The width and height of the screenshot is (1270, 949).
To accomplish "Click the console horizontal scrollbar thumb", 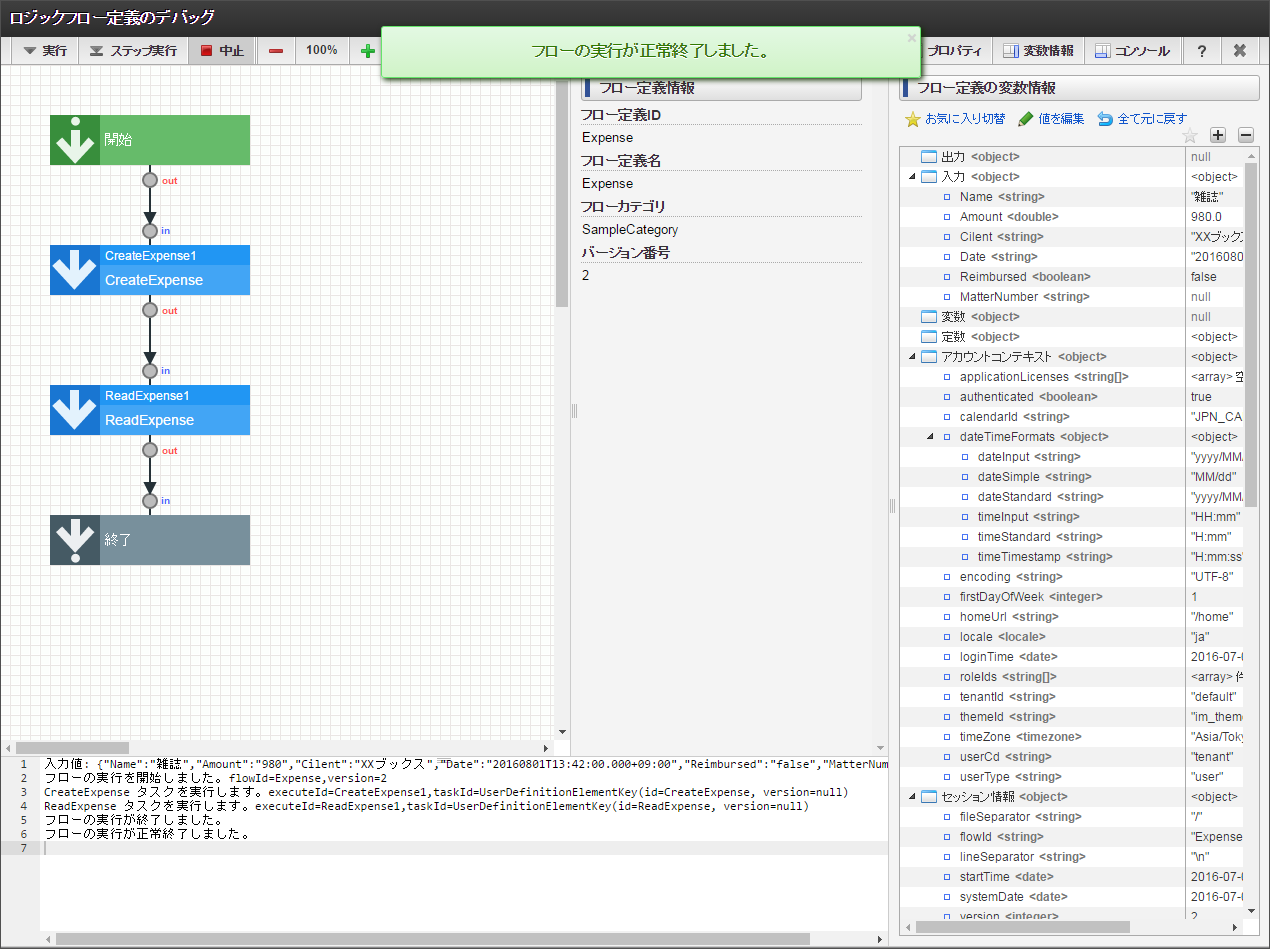I will coord(432,939).
